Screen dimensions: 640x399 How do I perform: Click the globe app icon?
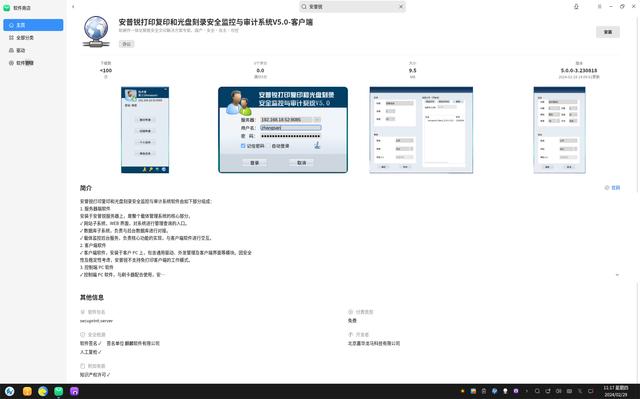96,31
